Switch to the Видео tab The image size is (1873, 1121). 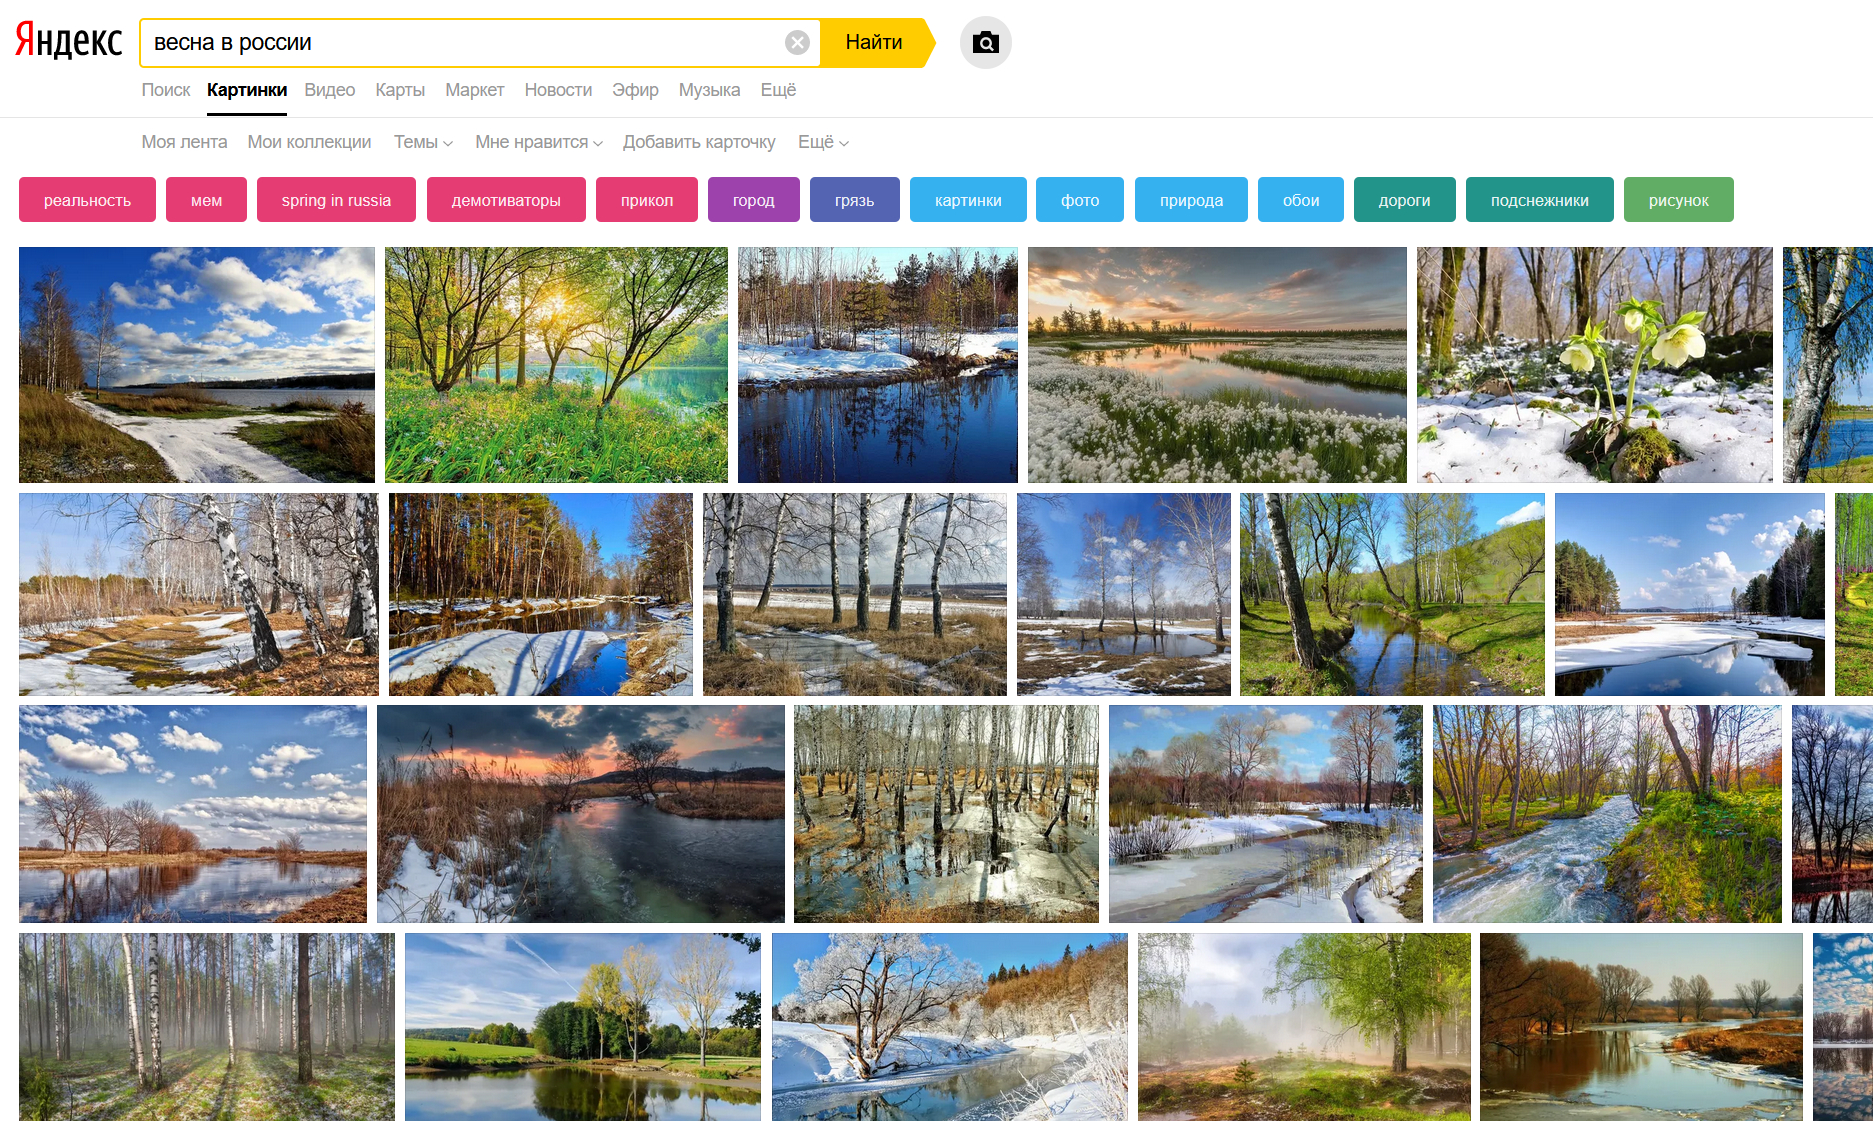[x=329, y=90]
